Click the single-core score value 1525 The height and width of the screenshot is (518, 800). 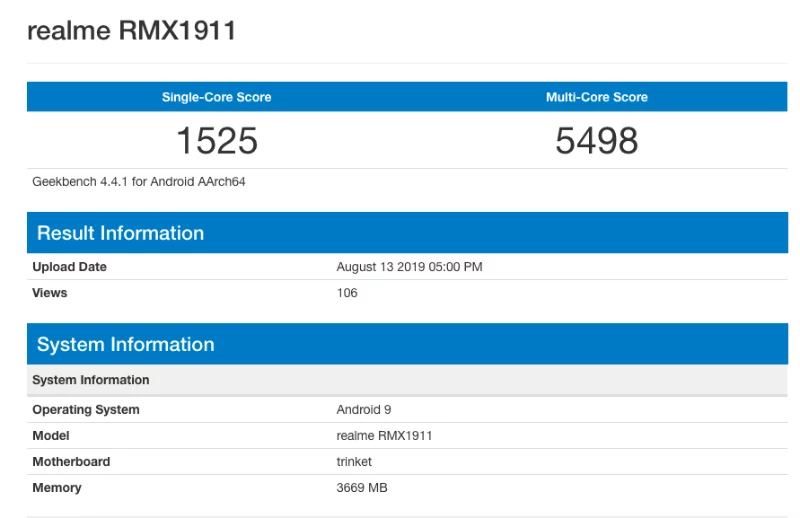[217, 140]
